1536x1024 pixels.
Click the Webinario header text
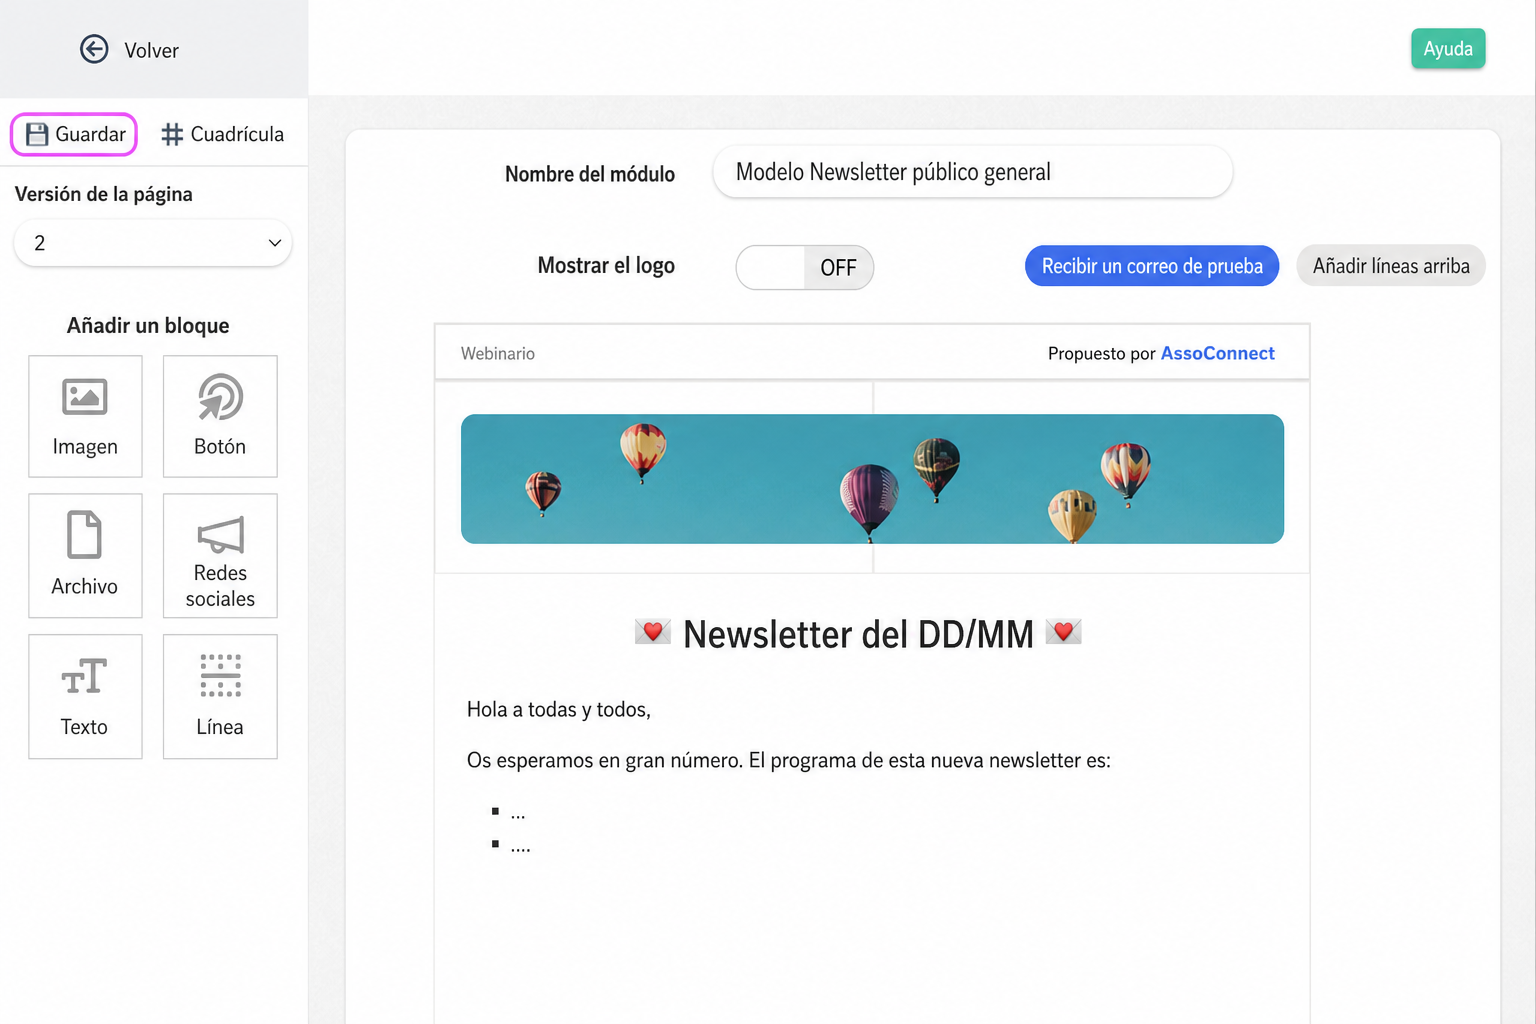point(498,353)
